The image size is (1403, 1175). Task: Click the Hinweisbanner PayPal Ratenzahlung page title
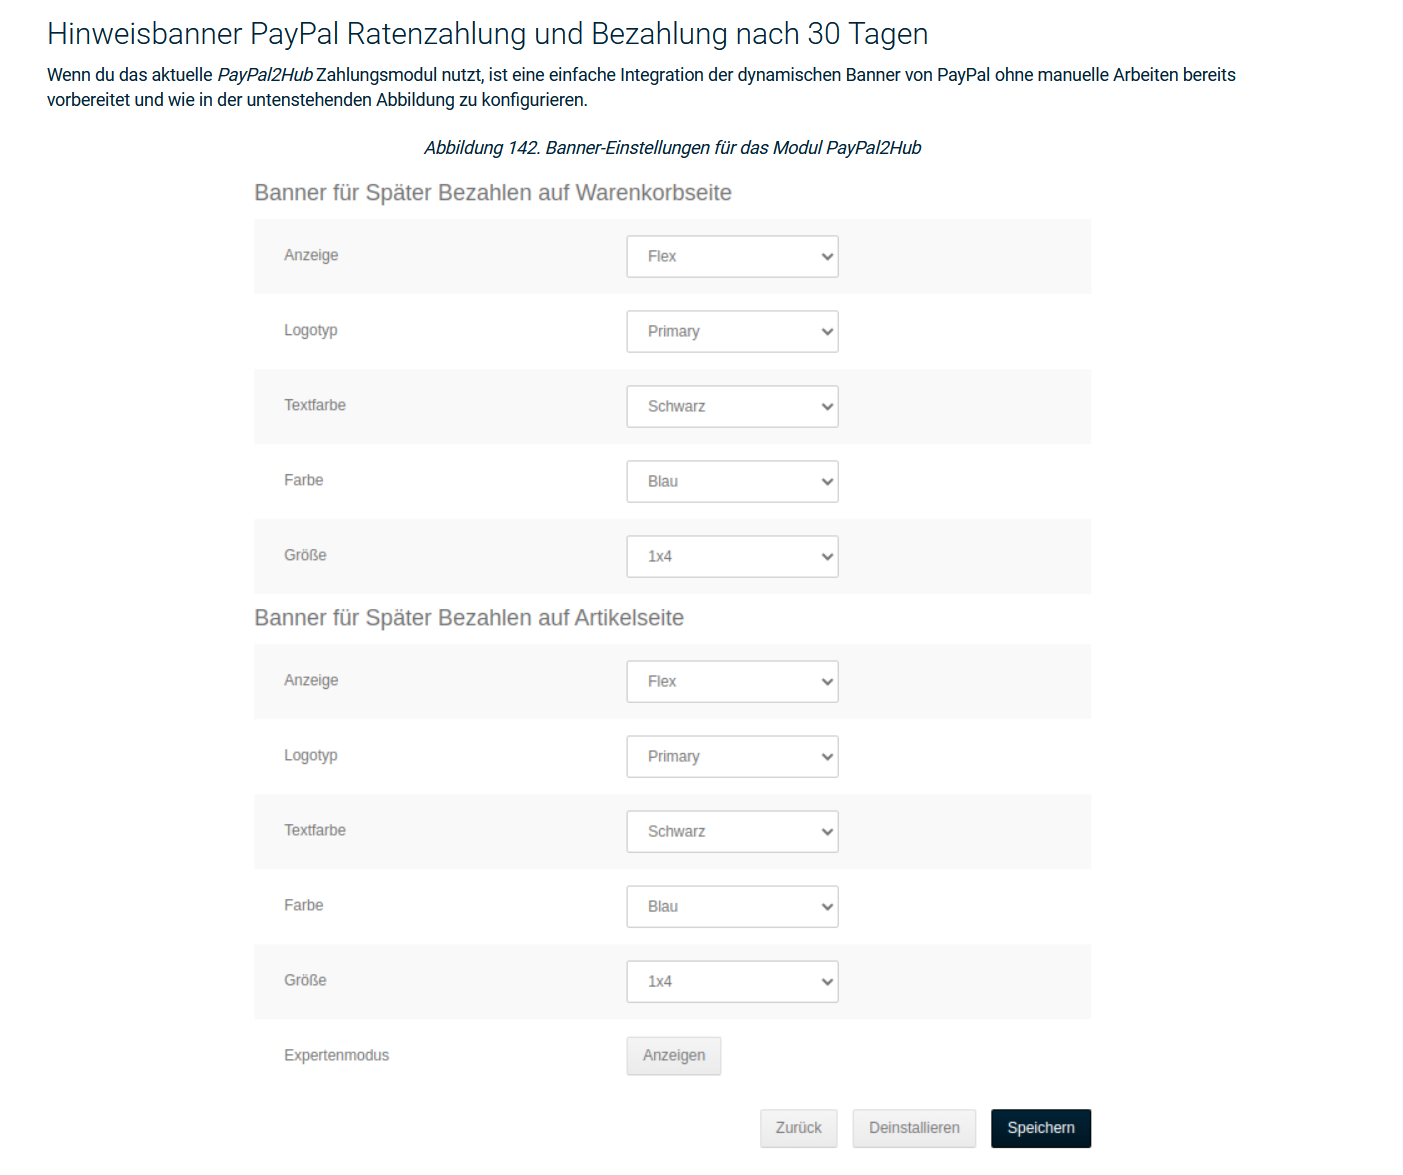[487, 34]
